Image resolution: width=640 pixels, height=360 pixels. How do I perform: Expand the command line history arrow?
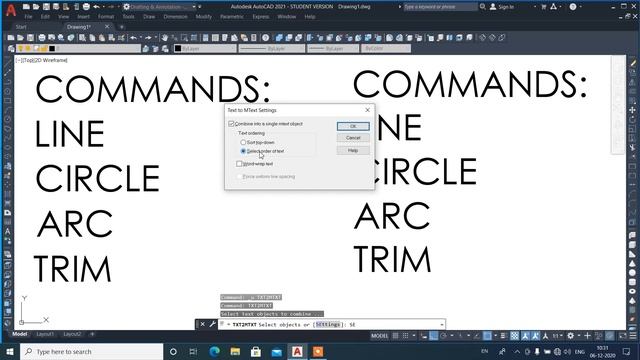[442, 324]
